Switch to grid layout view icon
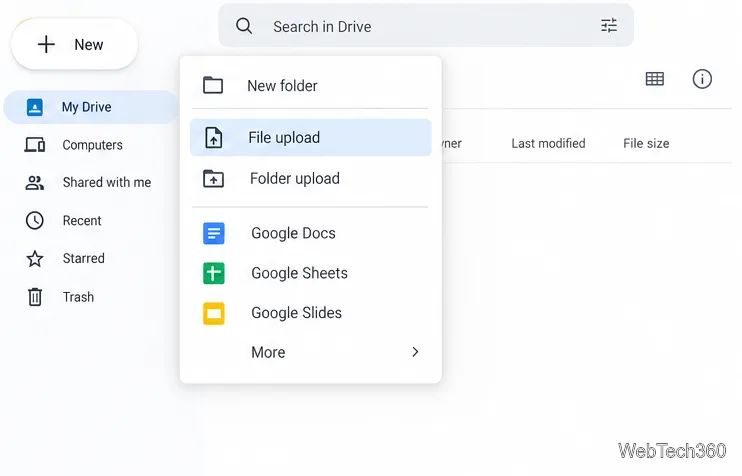 655,79
